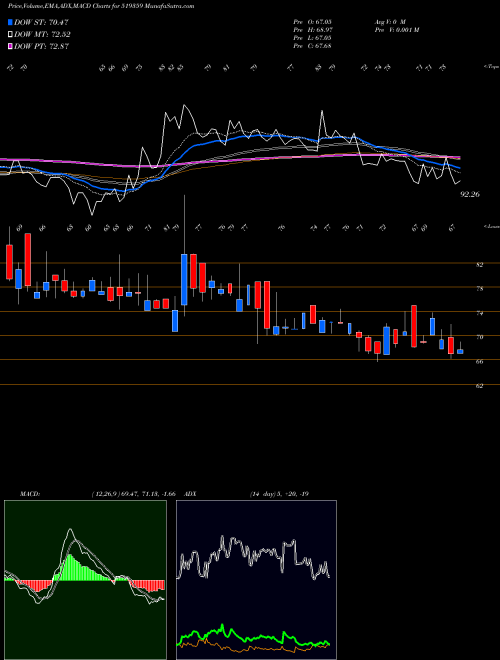Screen dimensions: 500x660
Task: Click the chart title mentioning MunafaSutra.com
Action: point(101,7)
